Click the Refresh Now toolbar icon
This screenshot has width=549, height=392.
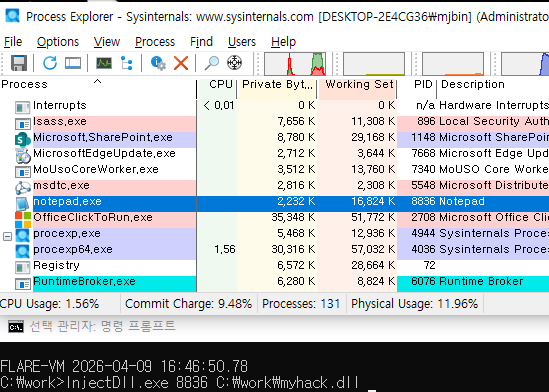[50, 63]
